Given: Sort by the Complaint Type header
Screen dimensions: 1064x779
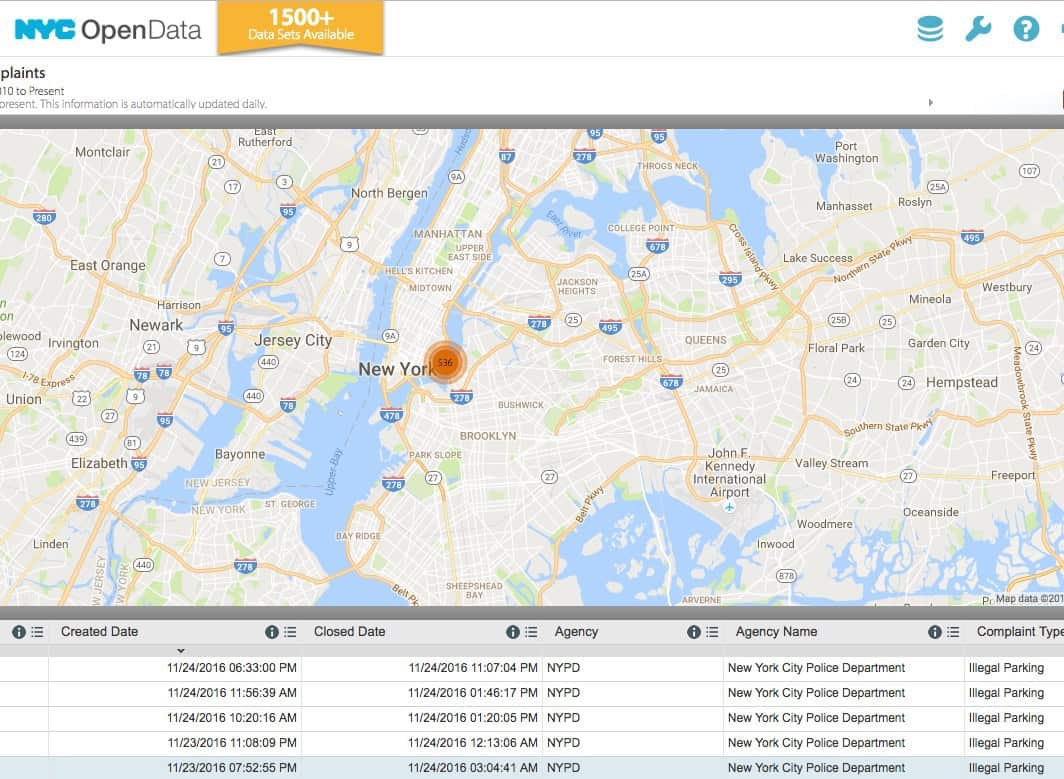Looking at the screenshot, I should click(x=1020, y=632).
